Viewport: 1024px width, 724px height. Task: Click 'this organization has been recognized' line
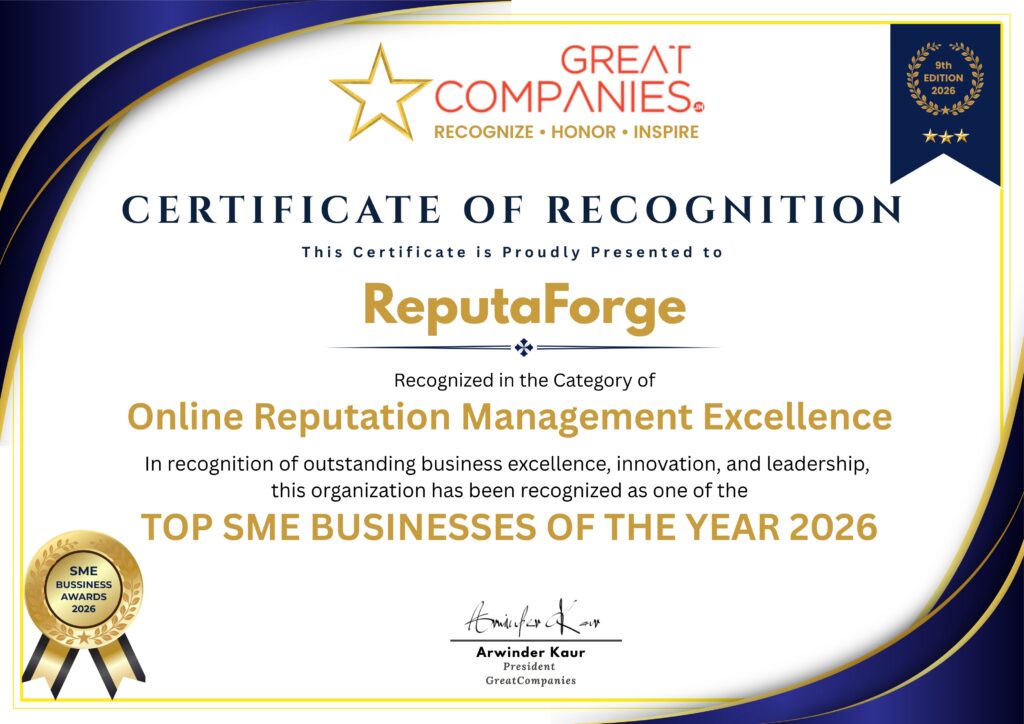[x=509, y=490]
